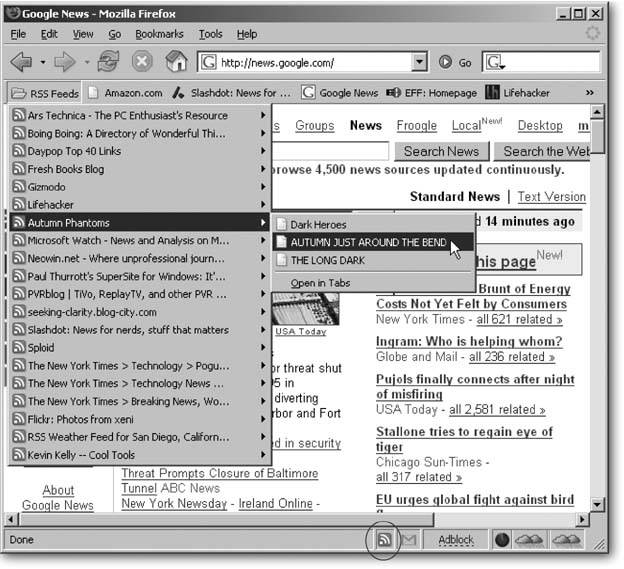The width and height of the screenshot is (624, 569).
Task: Open the Slashdot bookmark in bookmarks toolbar
Action: tap(232, 93)
